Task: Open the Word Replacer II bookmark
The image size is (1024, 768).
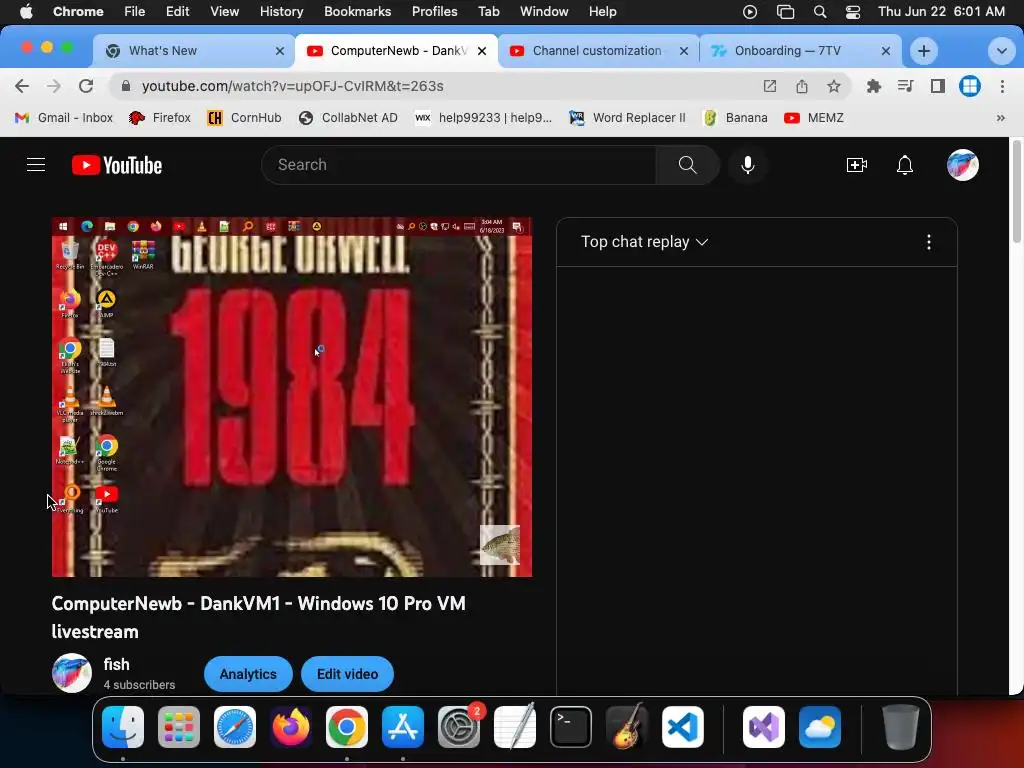Action: (x=627, y=118)
